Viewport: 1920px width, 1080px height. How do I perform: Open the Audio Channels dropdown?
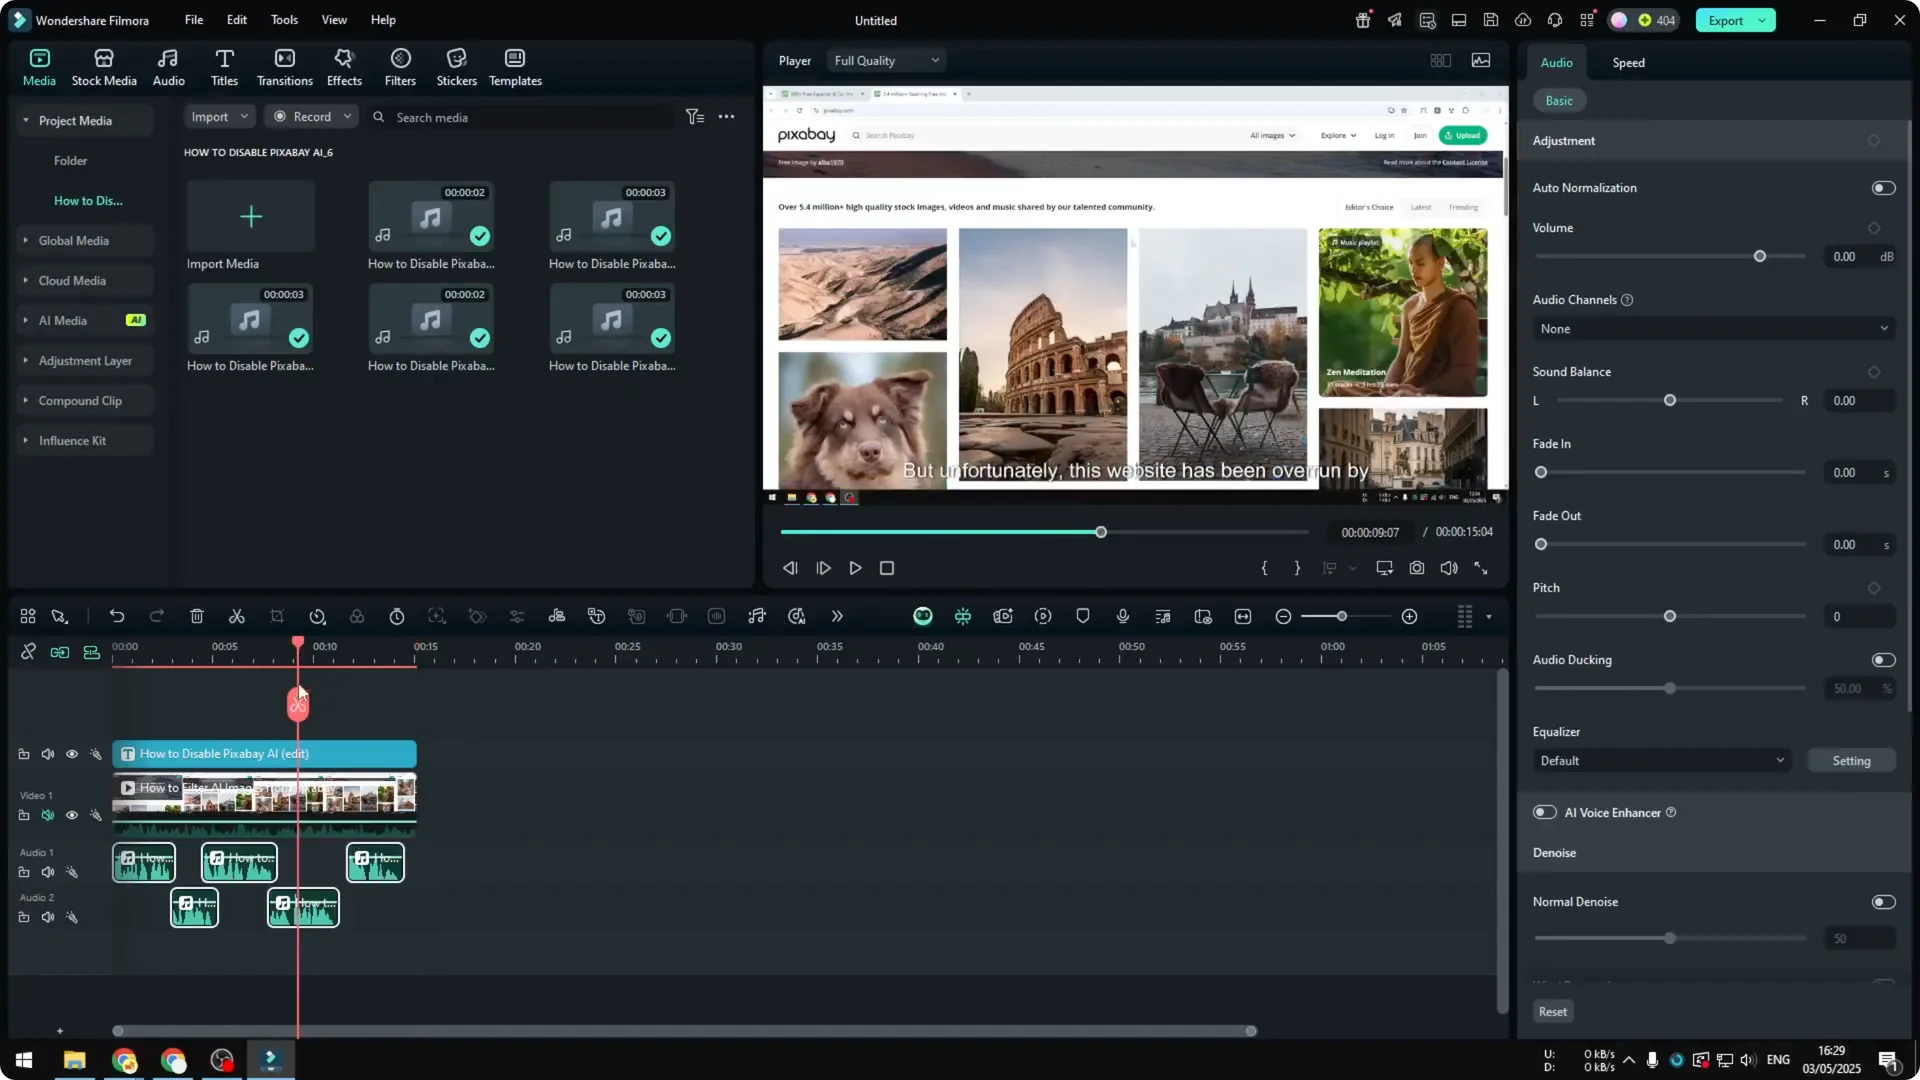(1712, 328)
